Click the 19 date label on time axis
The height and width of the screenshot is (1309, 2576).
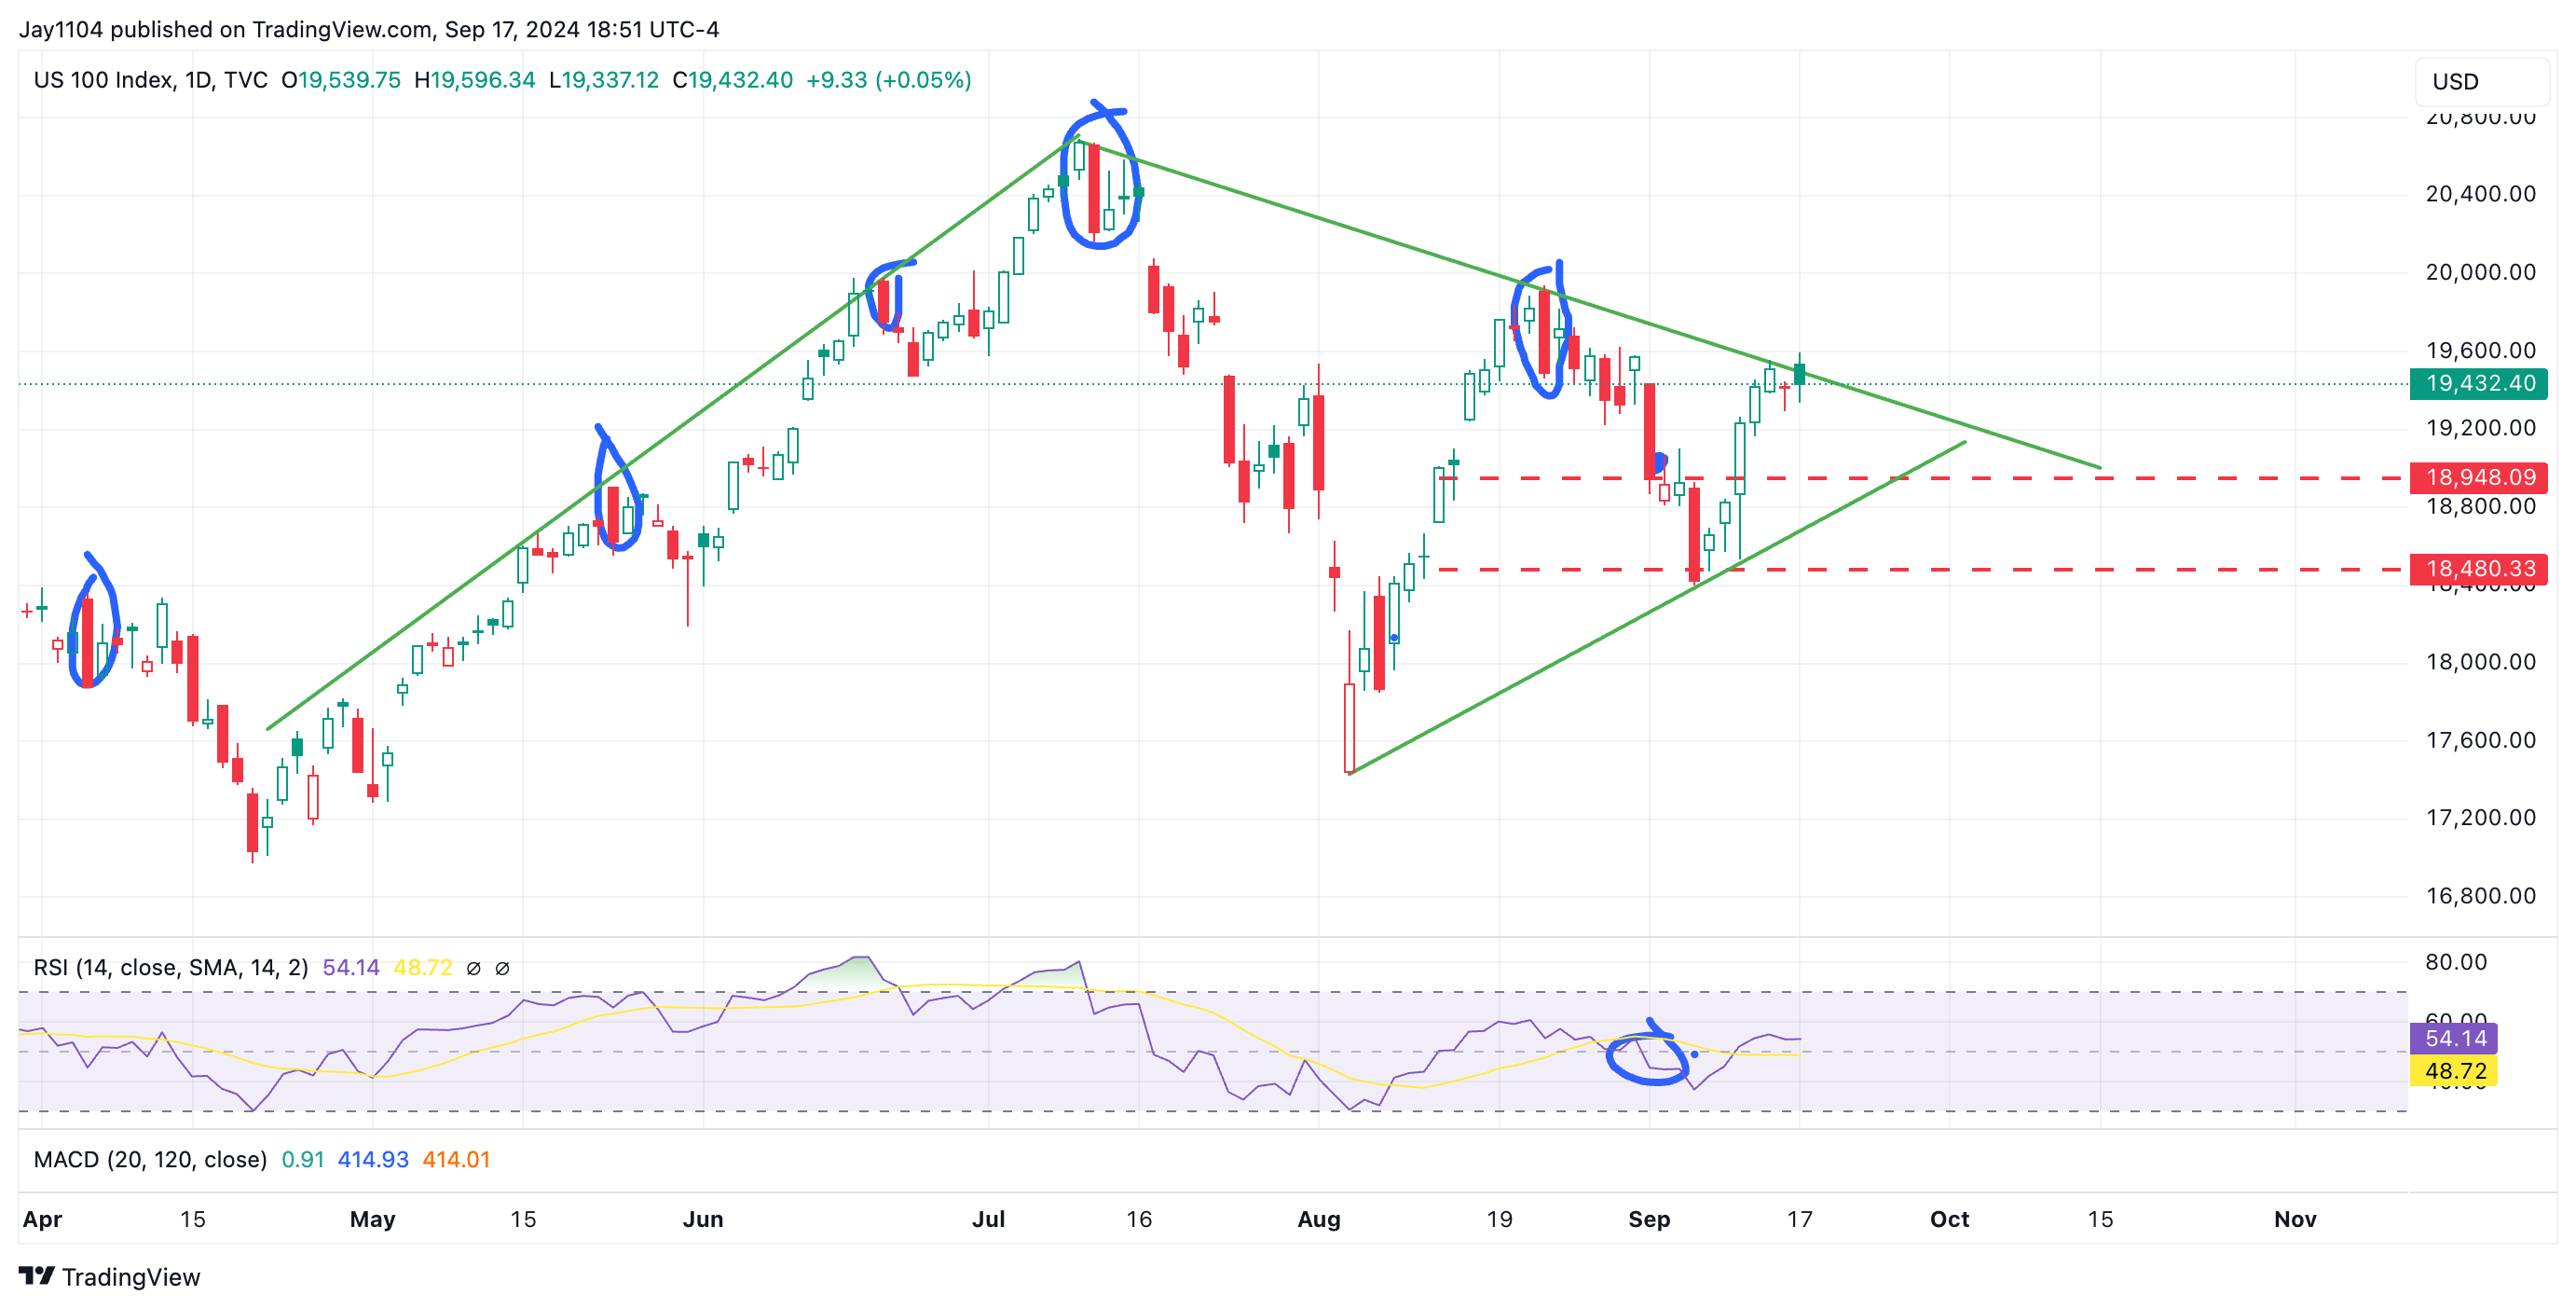pos(1499,1219)
